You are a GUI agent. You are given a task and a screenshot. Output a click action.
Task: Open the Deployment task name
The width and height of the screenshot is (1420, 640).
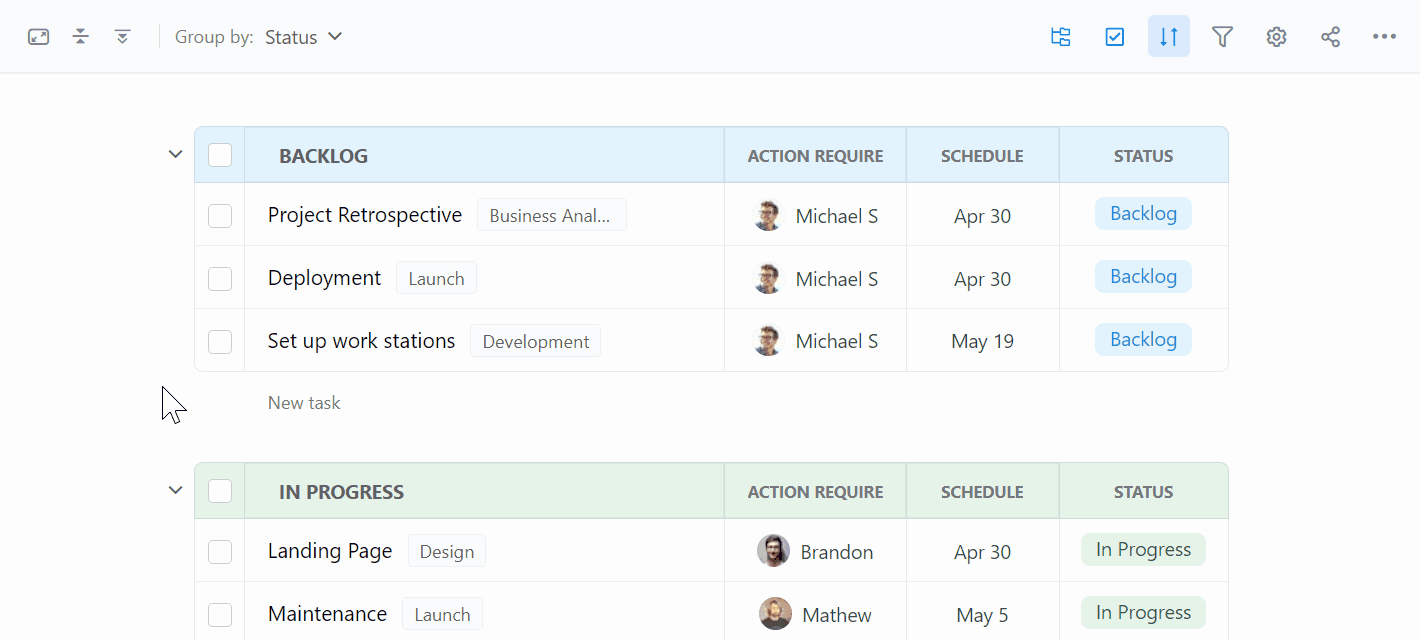click(x=324, y=278)
